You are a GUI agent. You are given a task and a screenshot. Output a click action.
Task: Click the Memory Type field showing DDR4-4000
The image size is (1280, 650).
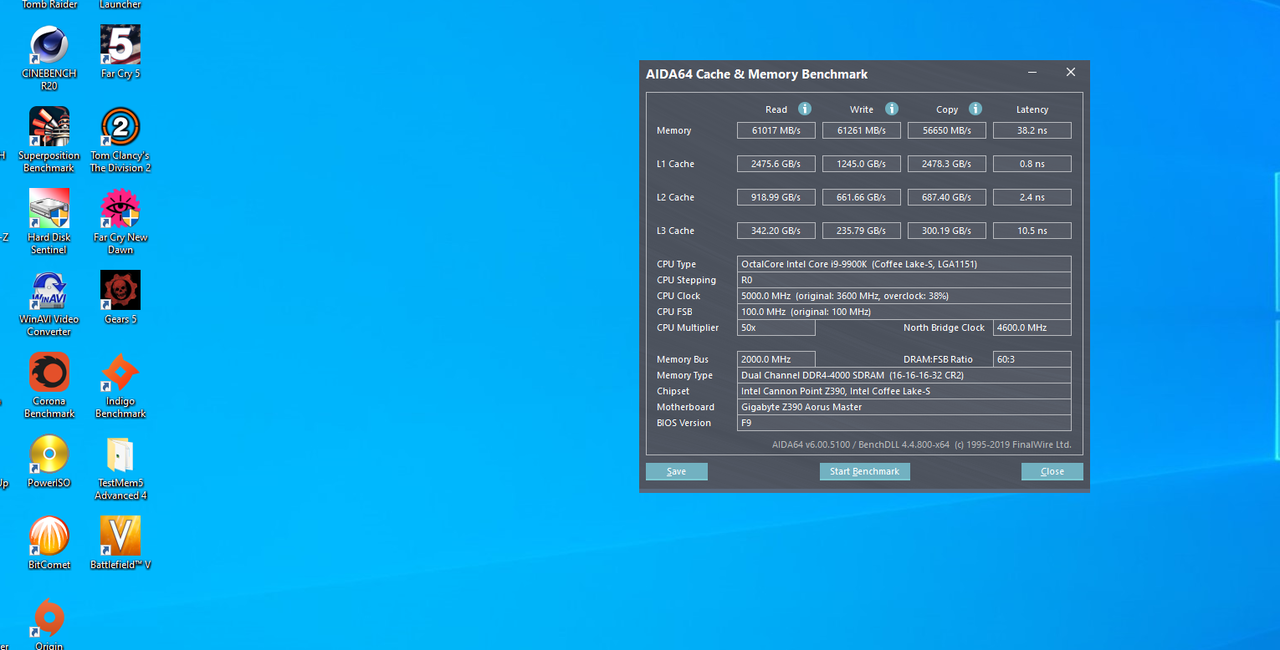(904, 375)
